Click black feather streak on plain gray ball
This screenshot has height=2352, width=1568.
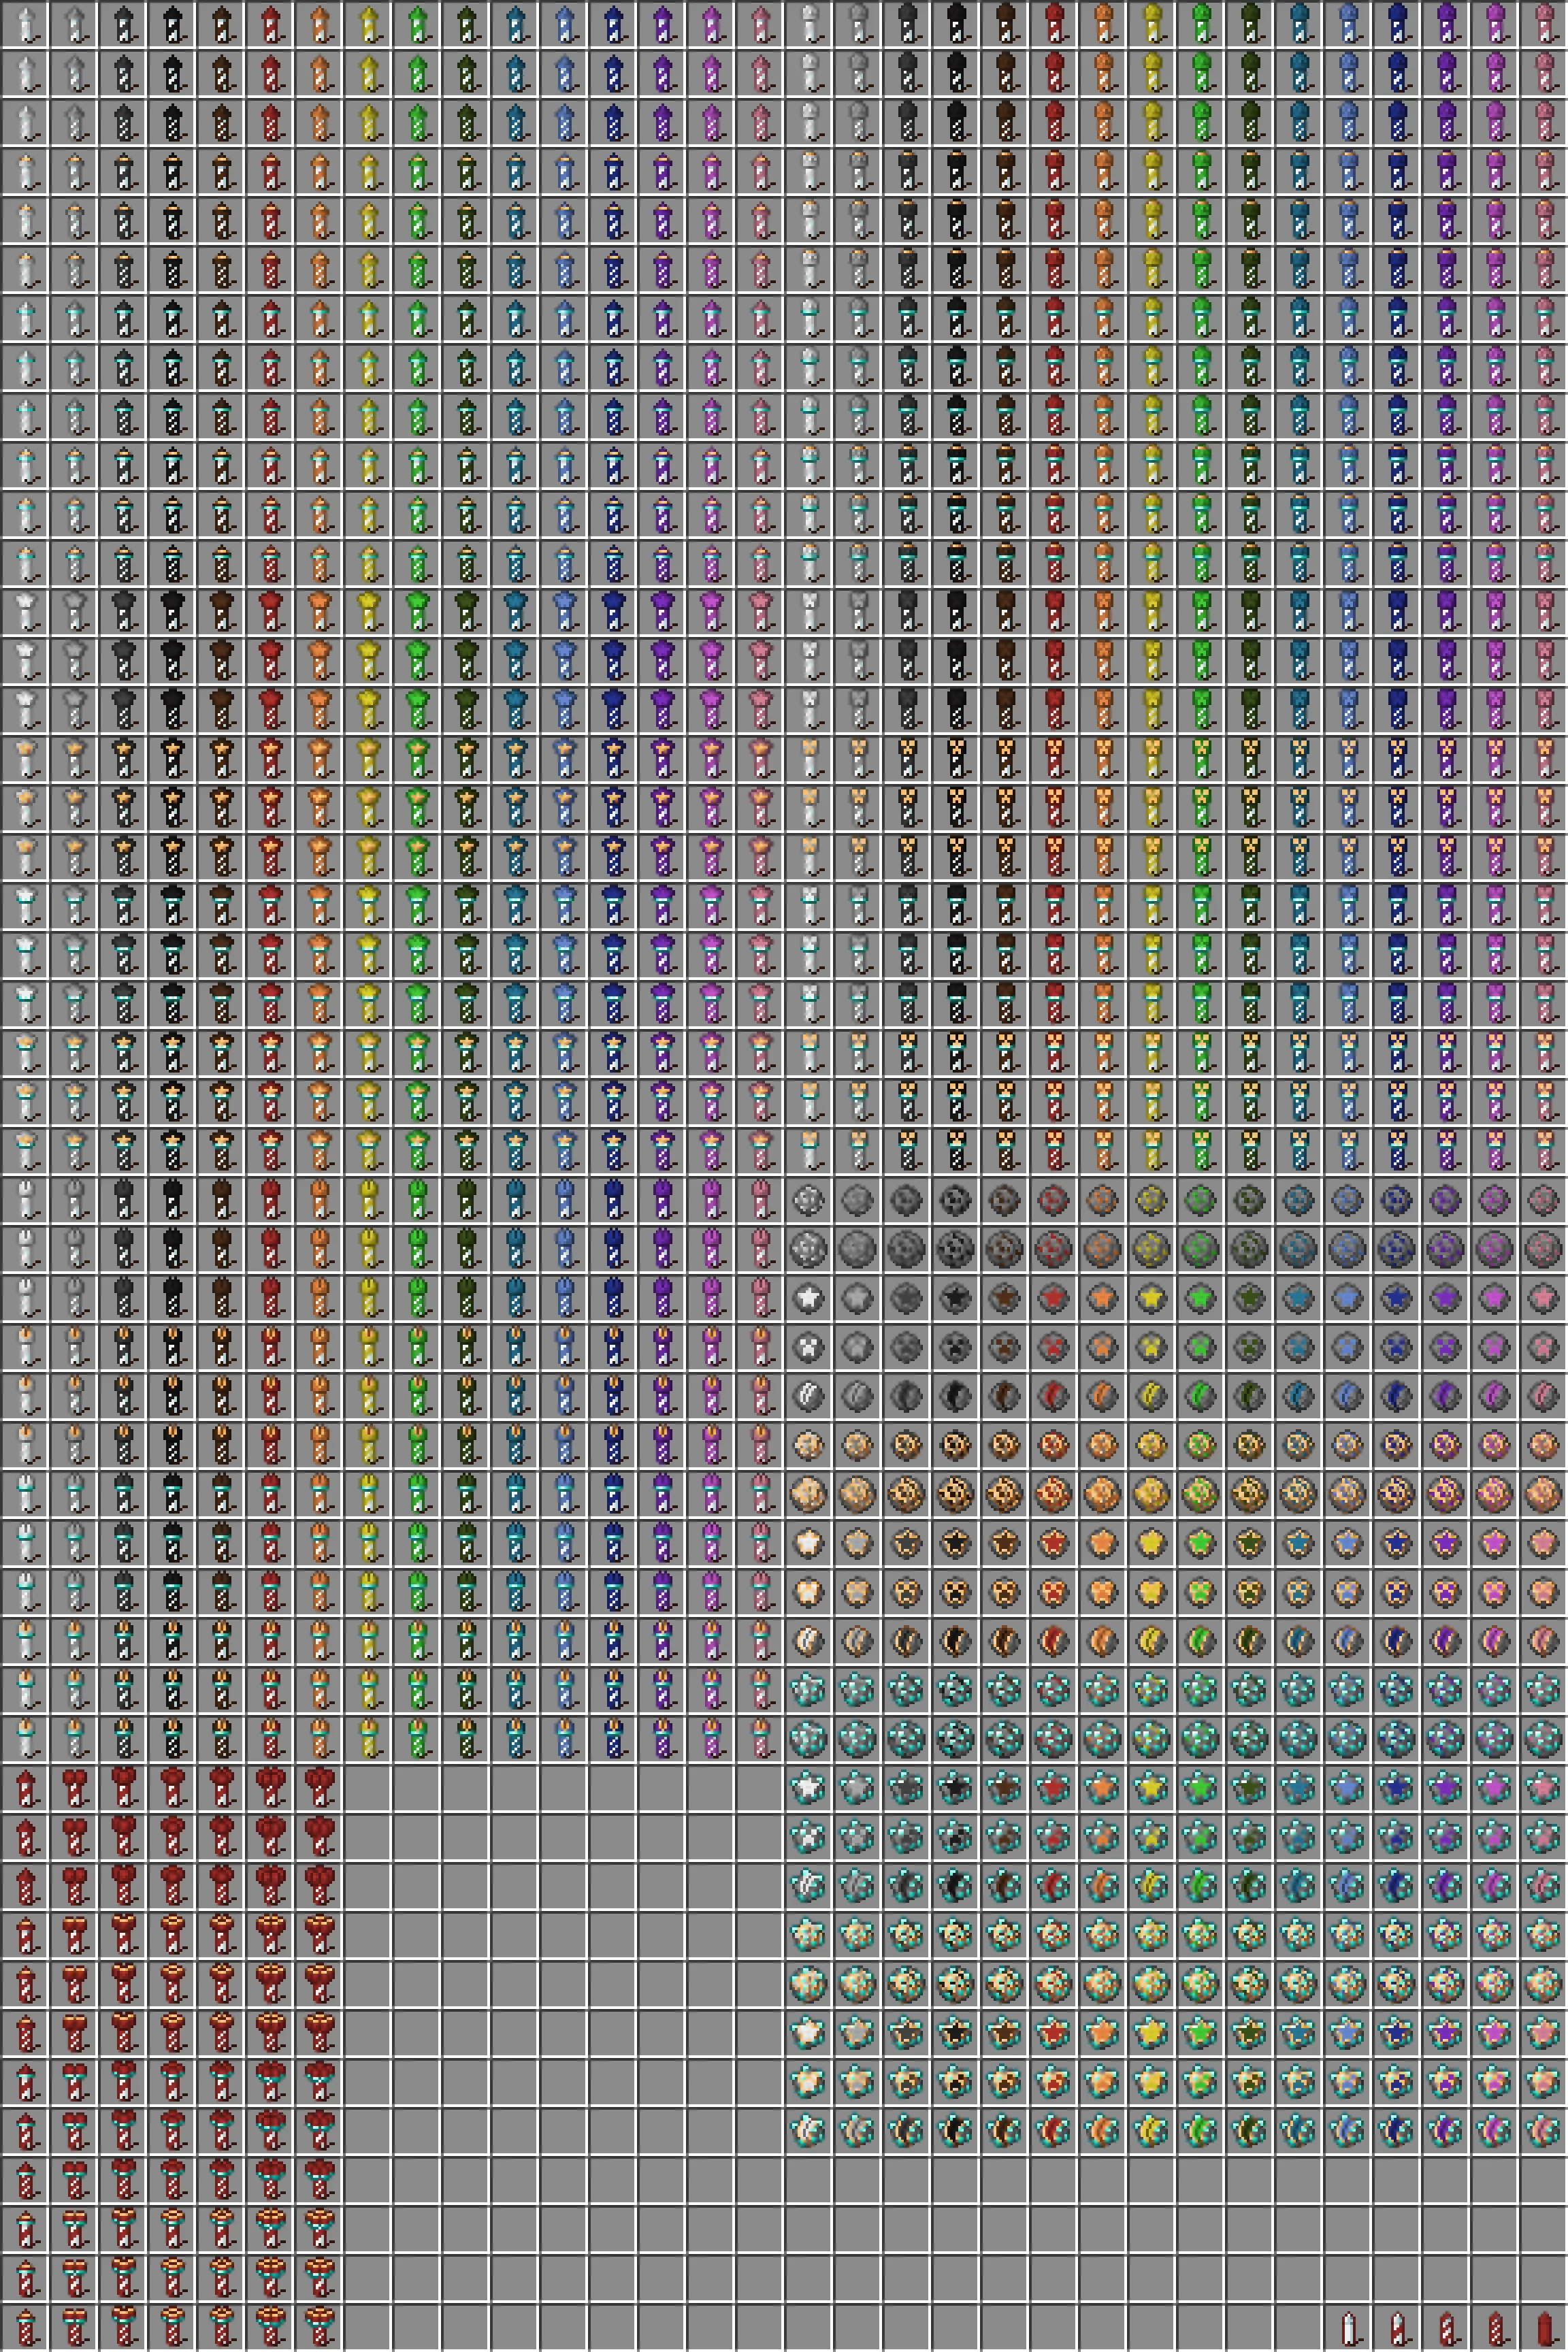955,1396
